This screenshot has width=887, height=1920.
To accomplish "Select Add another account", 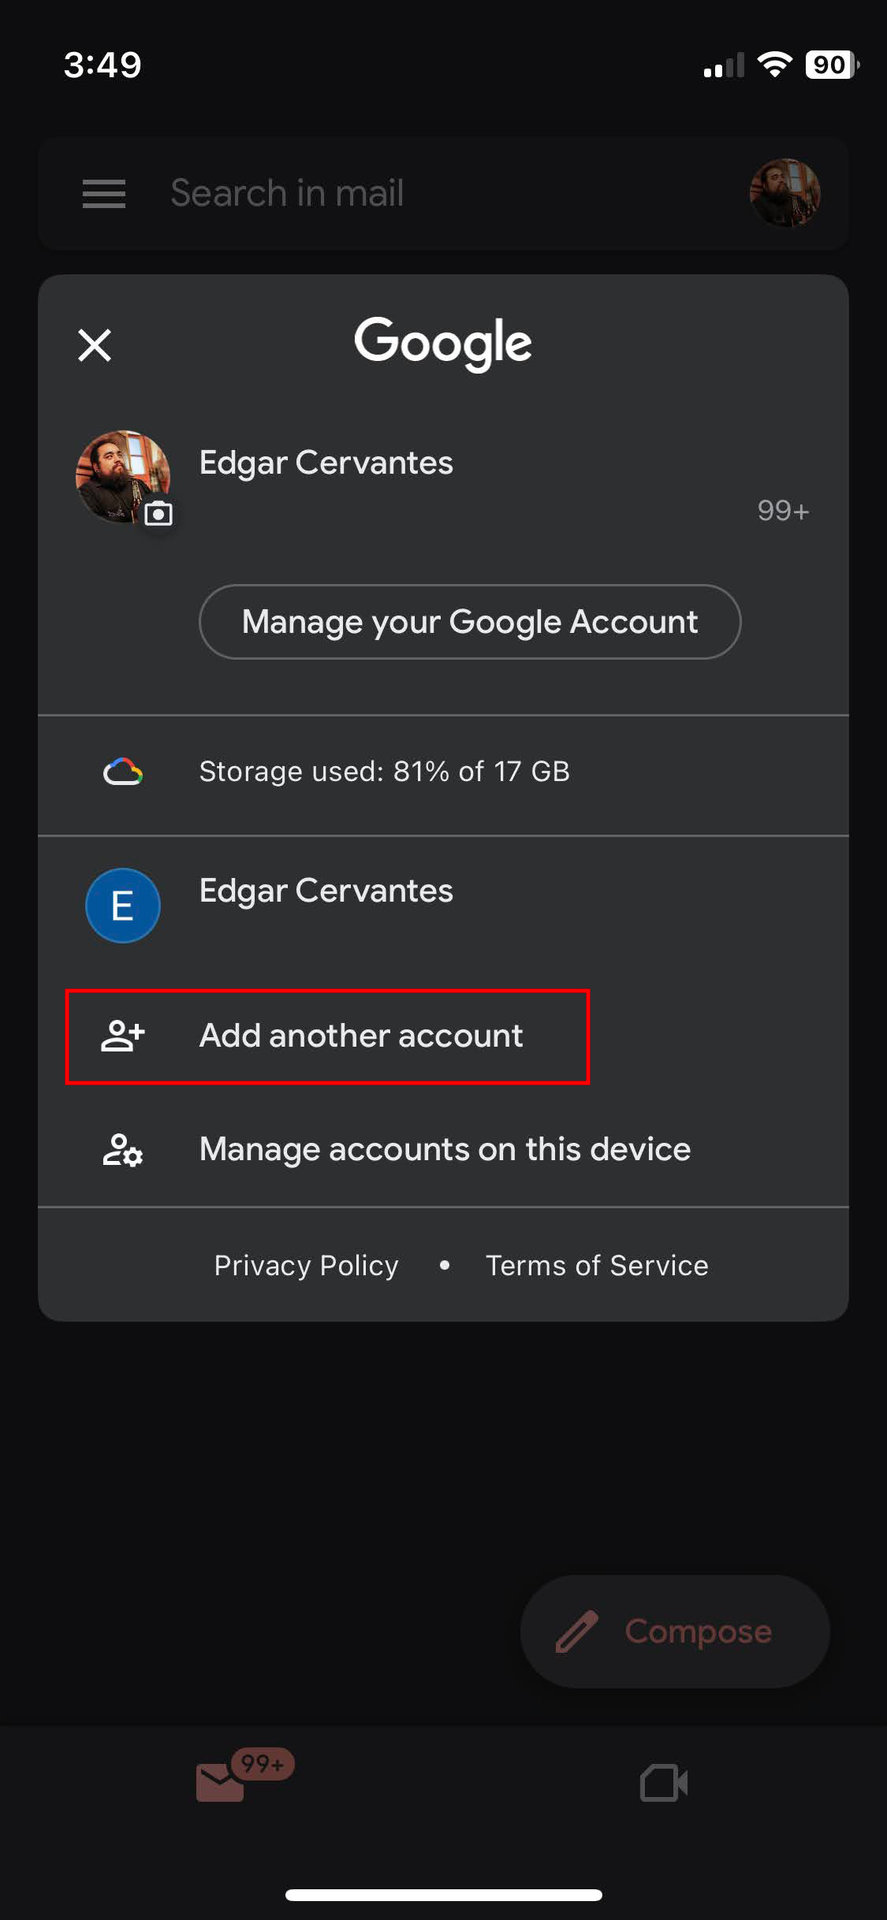I will [x=361, y=1036].
